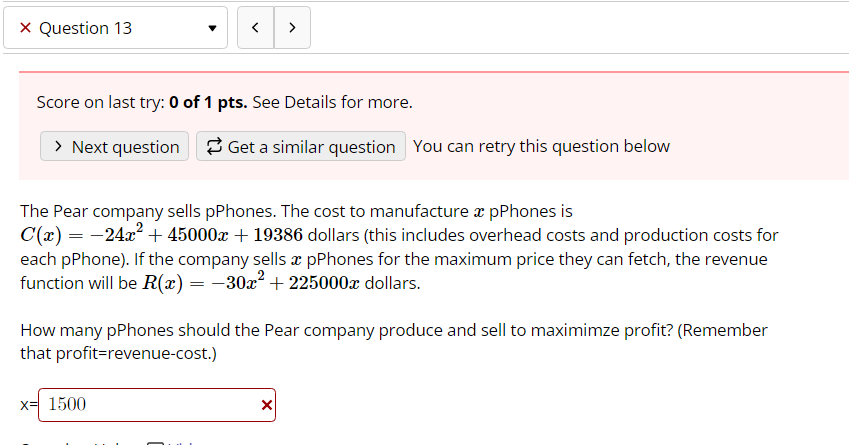849x445 pixels.
Task: Click the 'Score on last try' text
Action: click(x=101, y=102)
